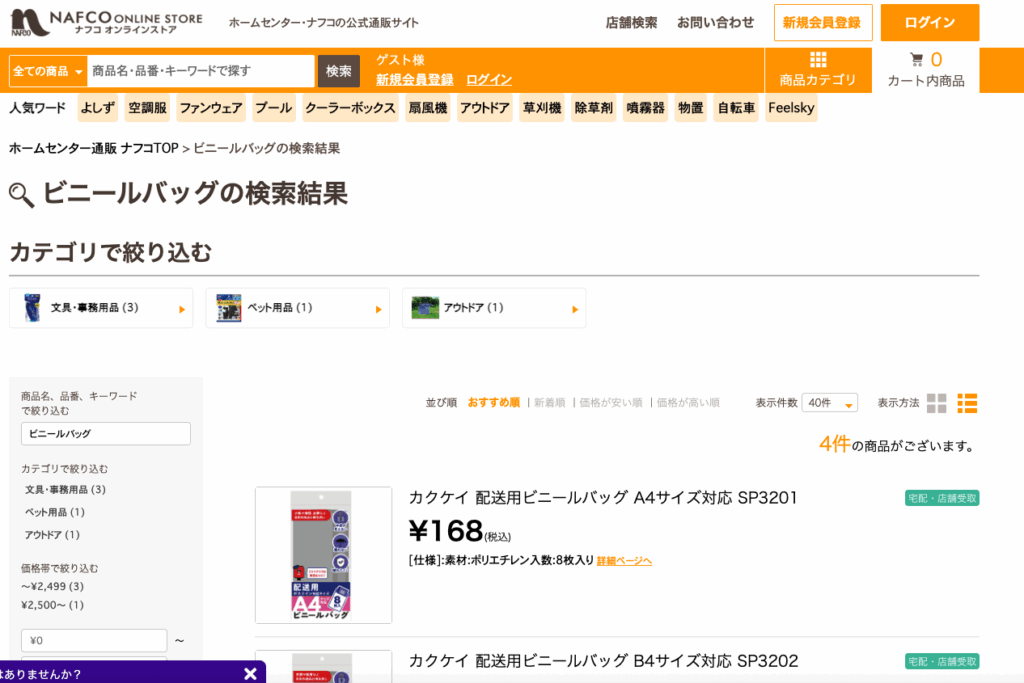The image size is (1024, 683).
Task: Sort results by 価格が高い順
Action: pos(688,403)
